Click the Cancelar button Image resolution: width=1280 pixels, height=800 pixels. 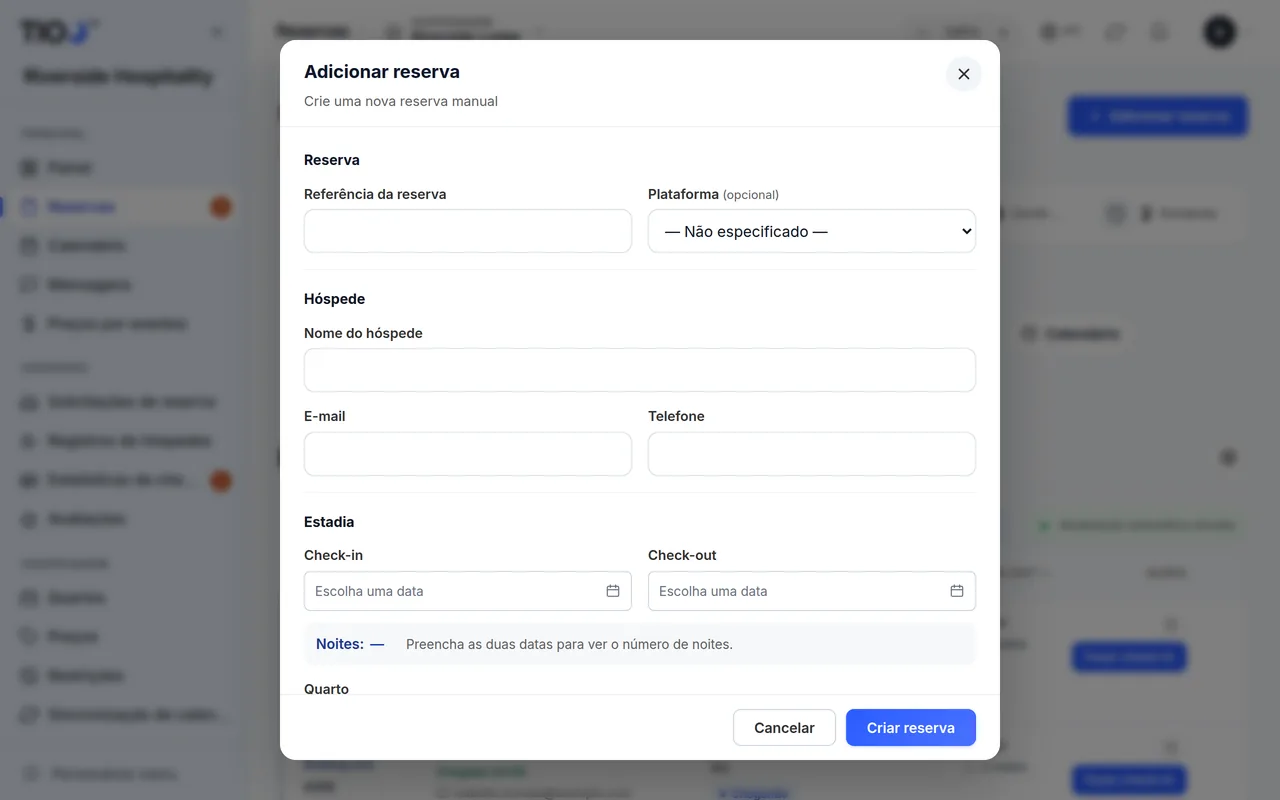(x=784, y=728)
